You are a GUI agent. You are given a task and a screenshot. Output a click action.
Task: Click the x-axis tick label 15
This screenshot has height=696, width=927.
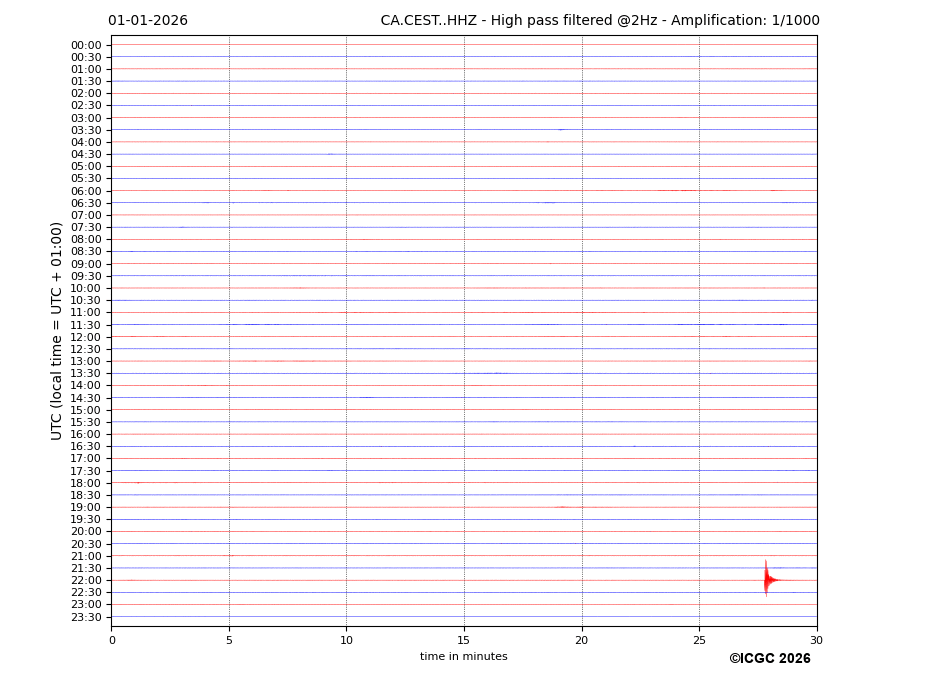(464, 640)
